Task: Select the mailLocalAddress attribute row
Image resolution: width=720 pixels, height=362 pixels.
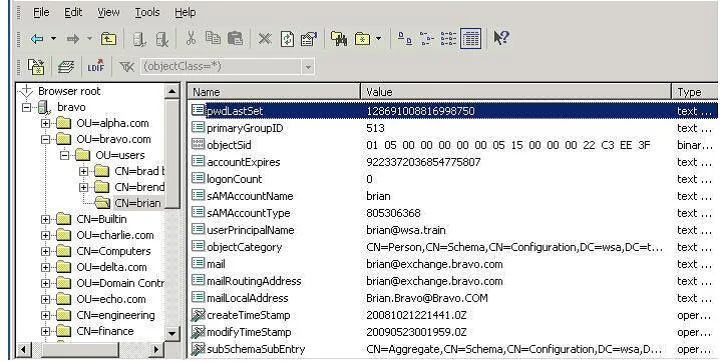Action: click(x=453, y=298)
